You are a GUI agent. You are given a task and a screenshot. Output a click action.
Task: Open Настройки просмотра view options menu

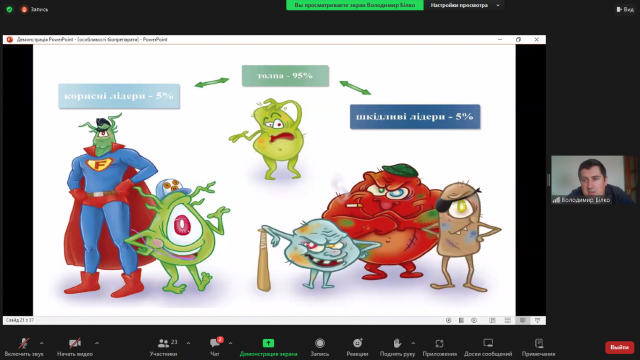[464, 5]
